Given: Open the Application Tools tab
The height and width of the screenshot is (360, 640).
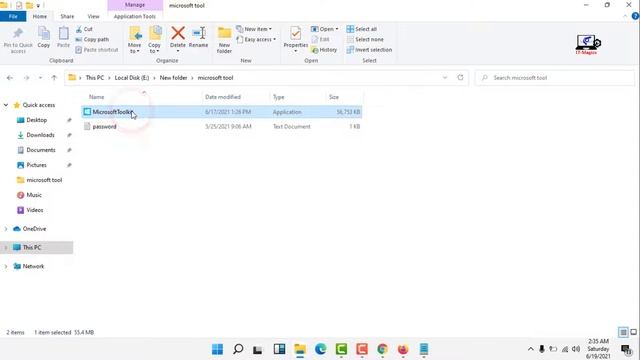Looking at the screenshot, I should click(135, 16).
